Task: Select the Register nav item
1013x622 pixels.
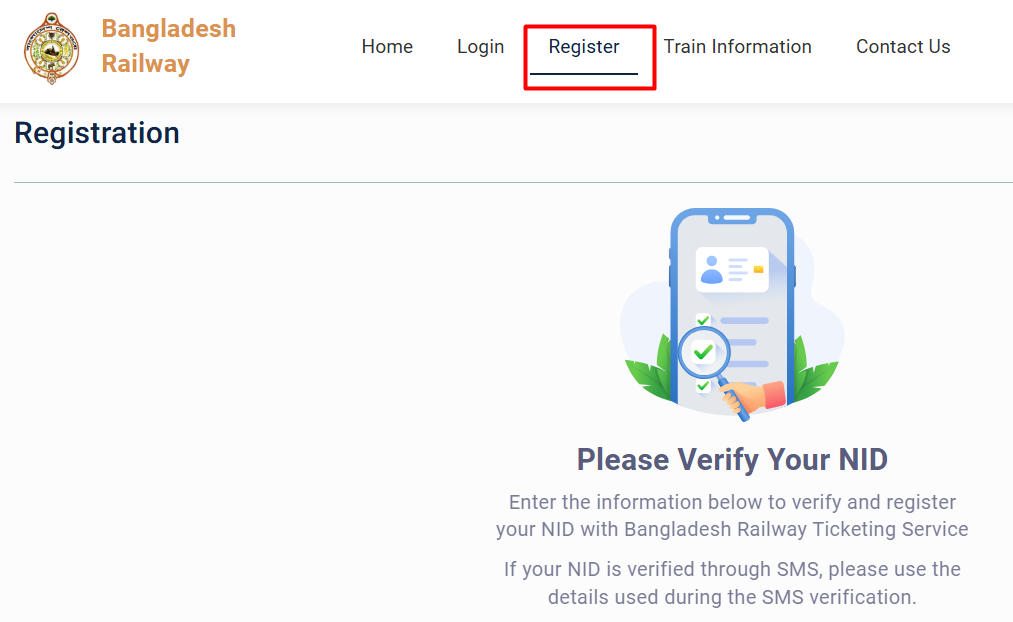Action: click(584, 47)
